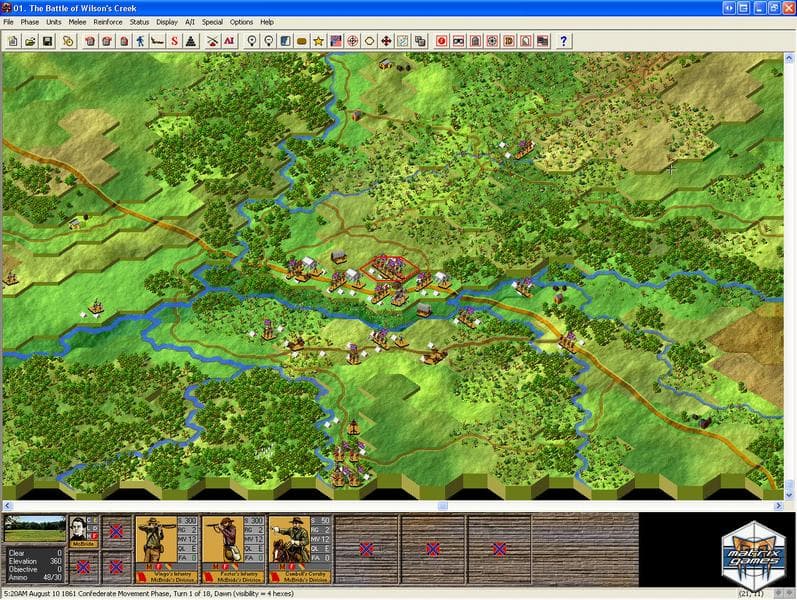Click the map scroll down arrow

pyautogui.click(x=789, y=495)
